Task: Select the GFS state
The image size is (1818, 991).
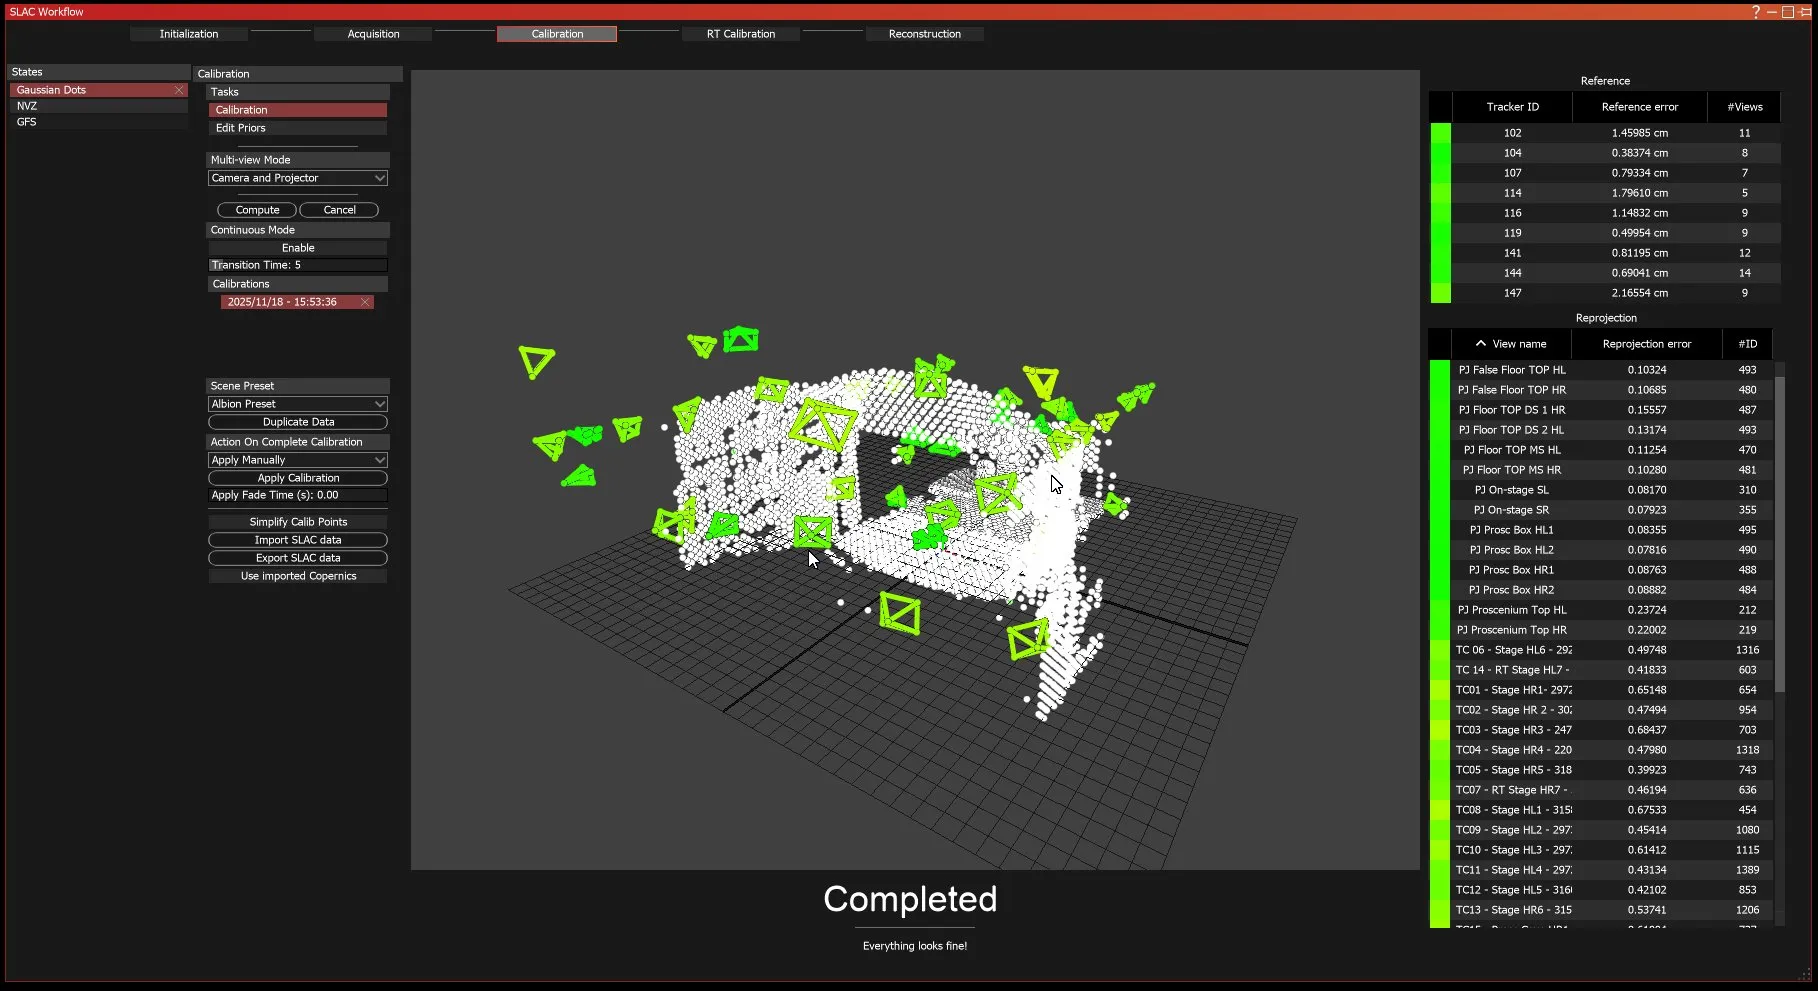Action: pyautogui.click(x=98, y=122)
